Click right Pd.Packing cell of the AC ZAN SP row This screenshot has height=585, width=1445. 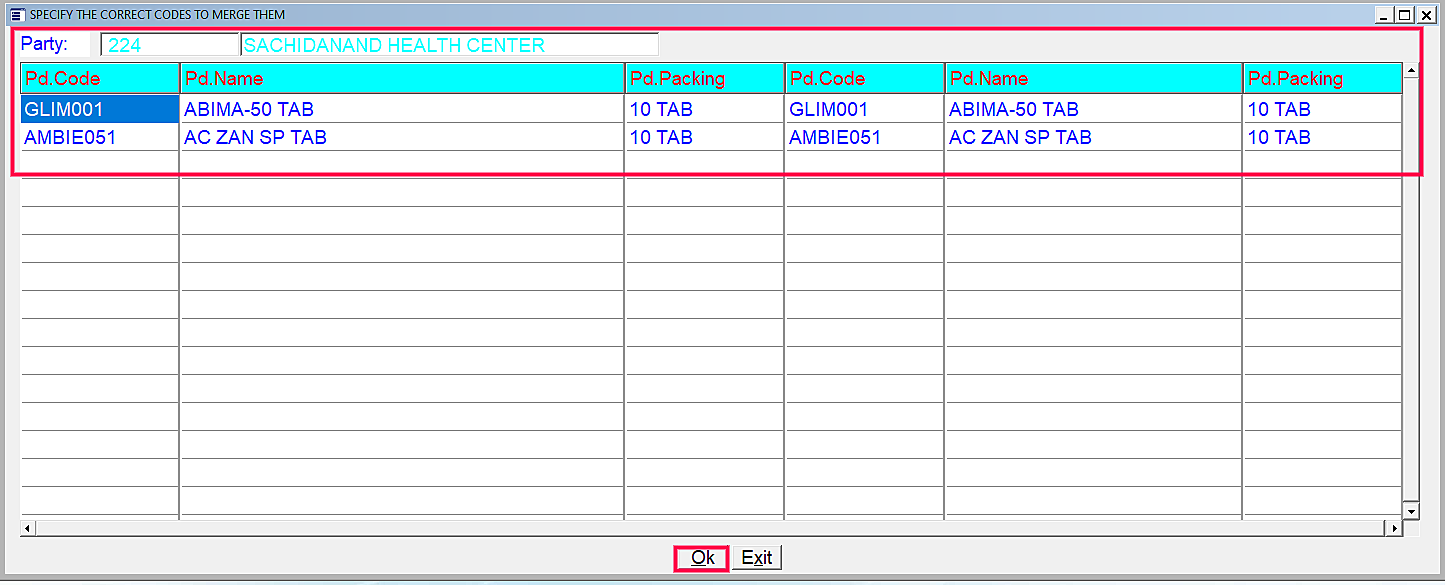tap(1323, 137)
